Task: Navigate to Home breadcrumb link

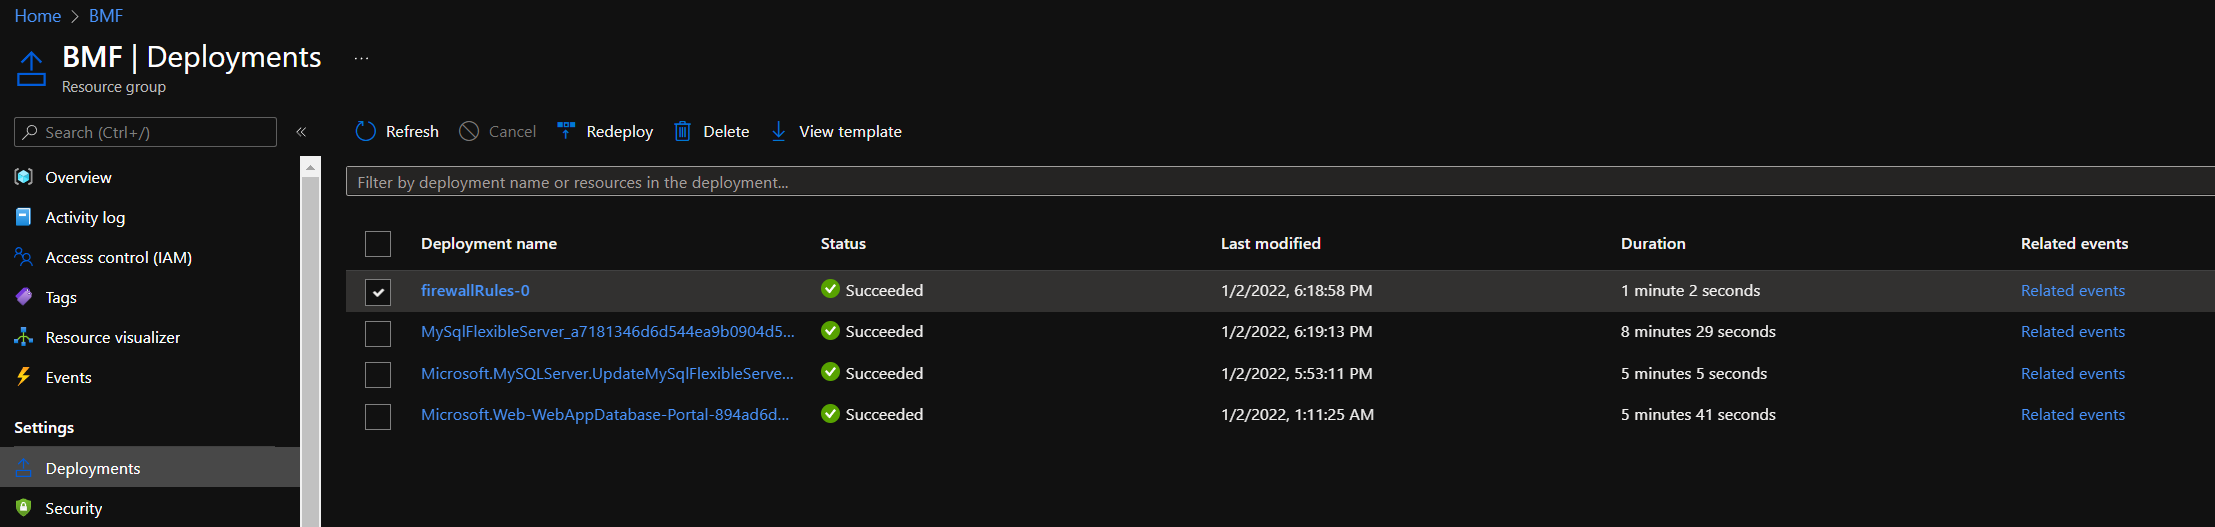Action: coord(37,16)
